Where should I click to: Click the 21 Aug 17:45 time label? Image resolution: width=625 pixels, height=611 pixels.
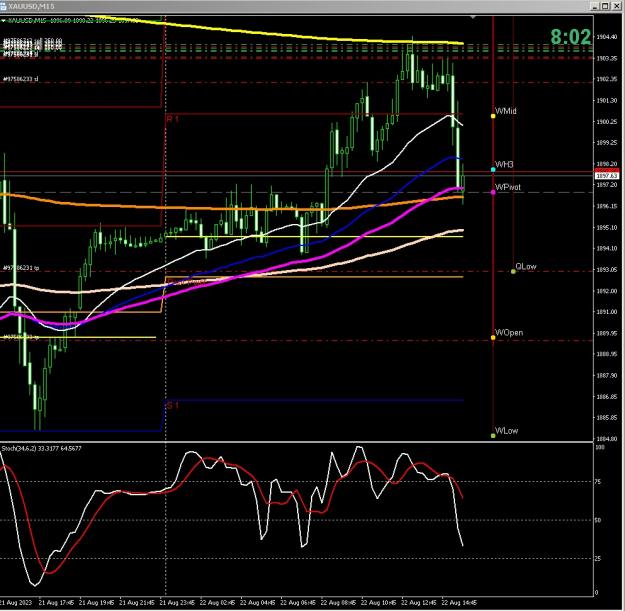[x=56, y=603]
